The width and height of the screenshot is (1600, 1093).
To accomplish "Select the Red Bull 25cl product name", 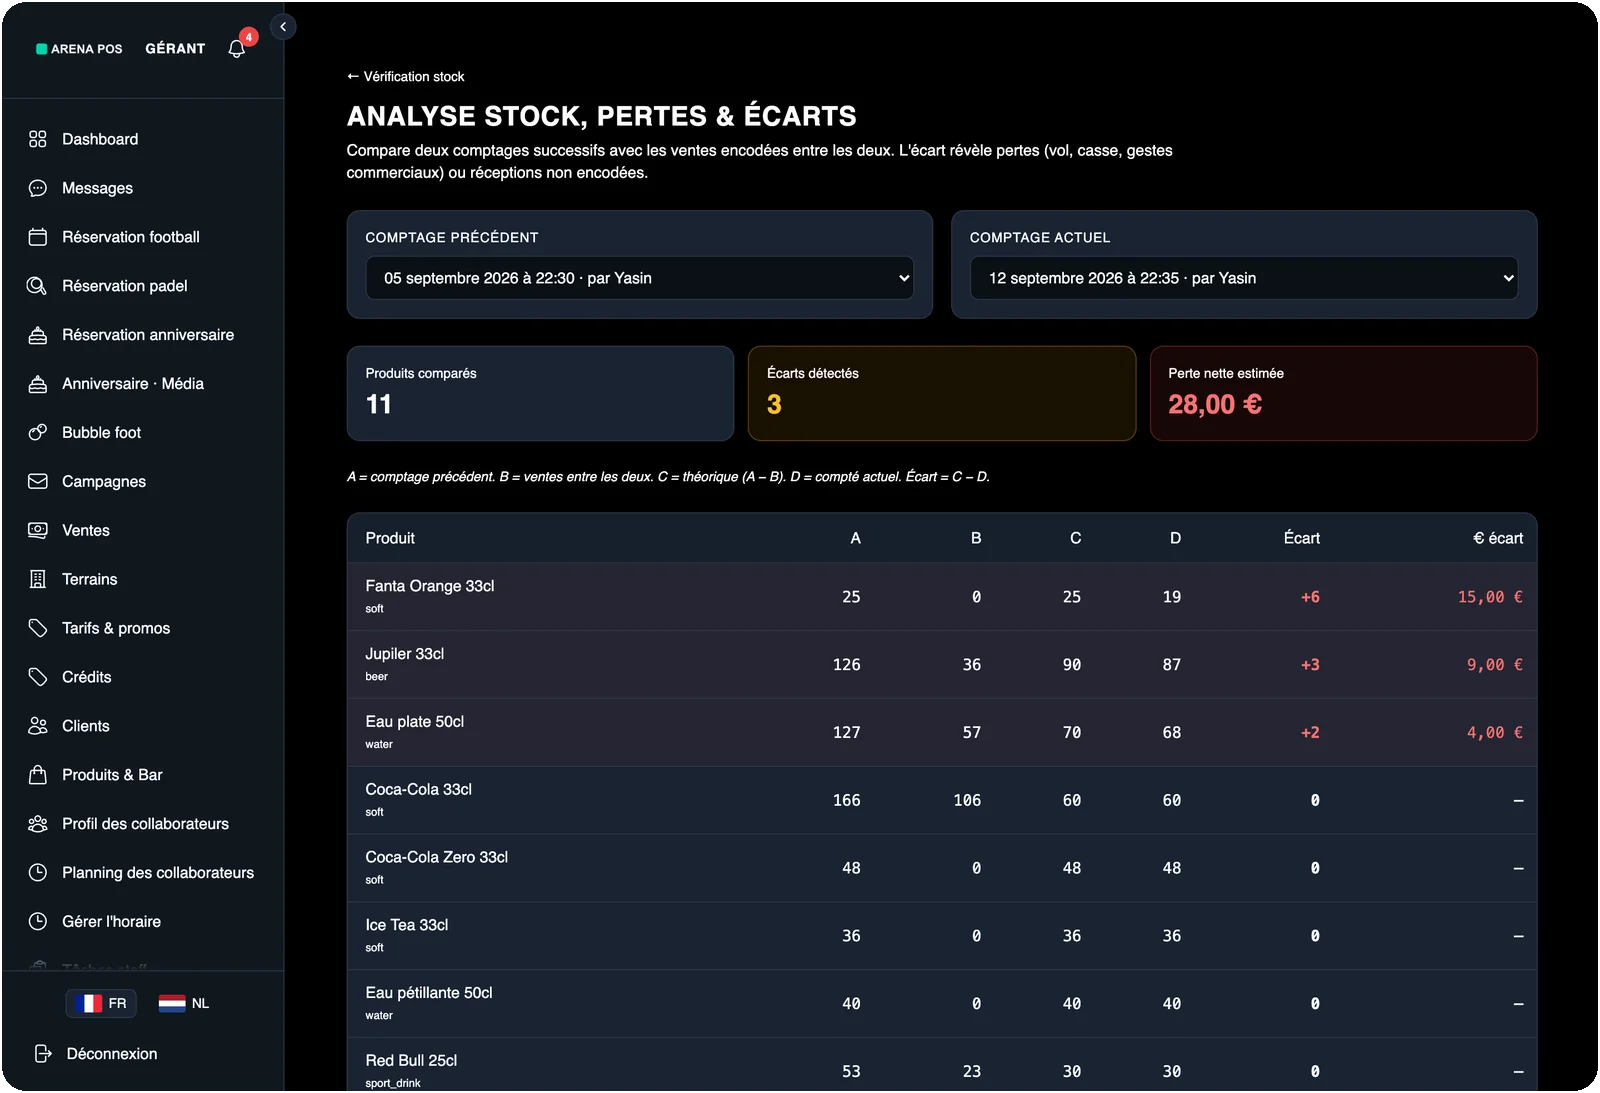I will [x=411, y=1060].
